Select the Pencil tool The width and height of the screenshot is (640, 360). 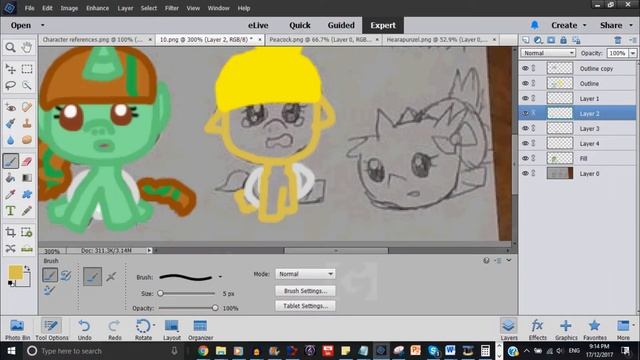[27, 211]
